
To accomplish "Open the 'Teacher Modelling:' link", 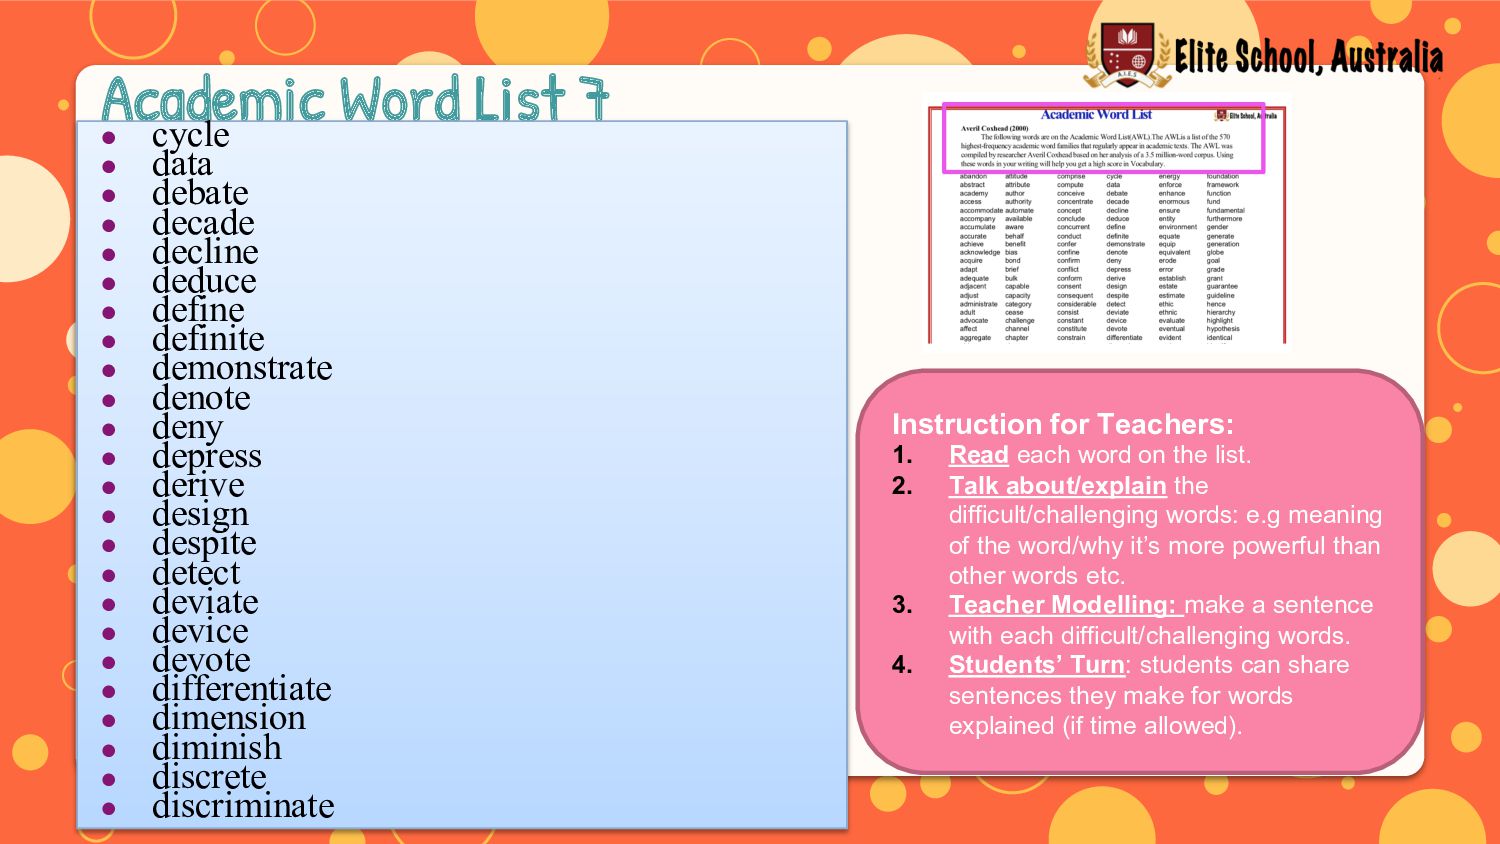I will pos(1066,605).
